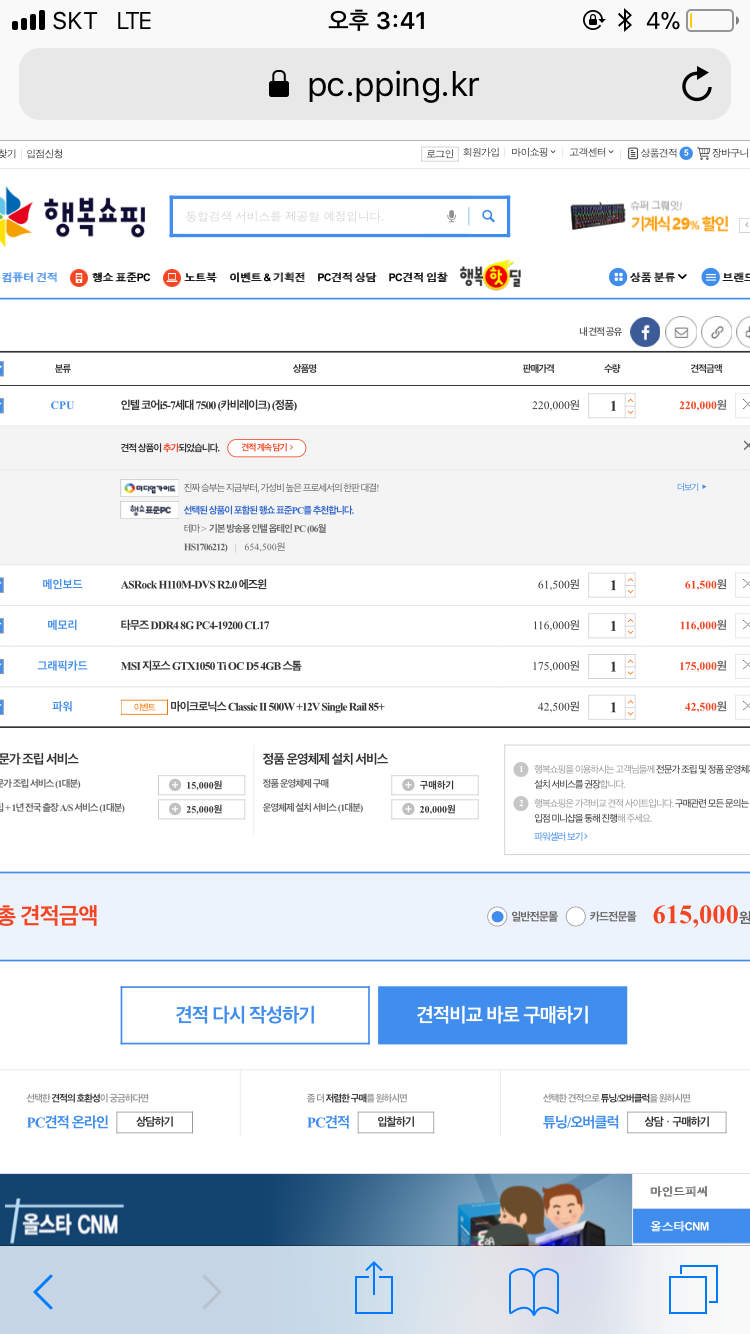Open 컴퓨터 견적 menu
This screenshot has width=750, height=1334.
pos(29,277)
